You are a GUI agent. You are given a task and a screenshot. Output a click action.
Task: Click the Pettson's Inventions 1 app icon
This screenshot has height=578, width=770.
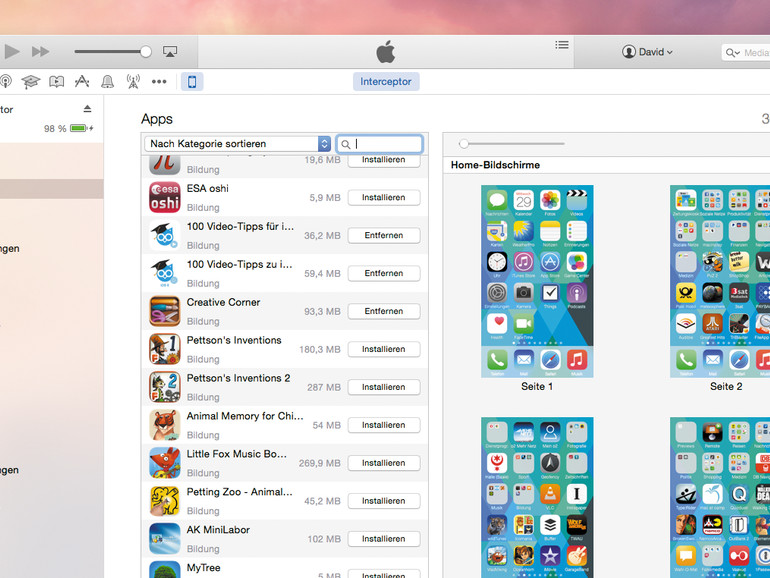click(165, 349)
